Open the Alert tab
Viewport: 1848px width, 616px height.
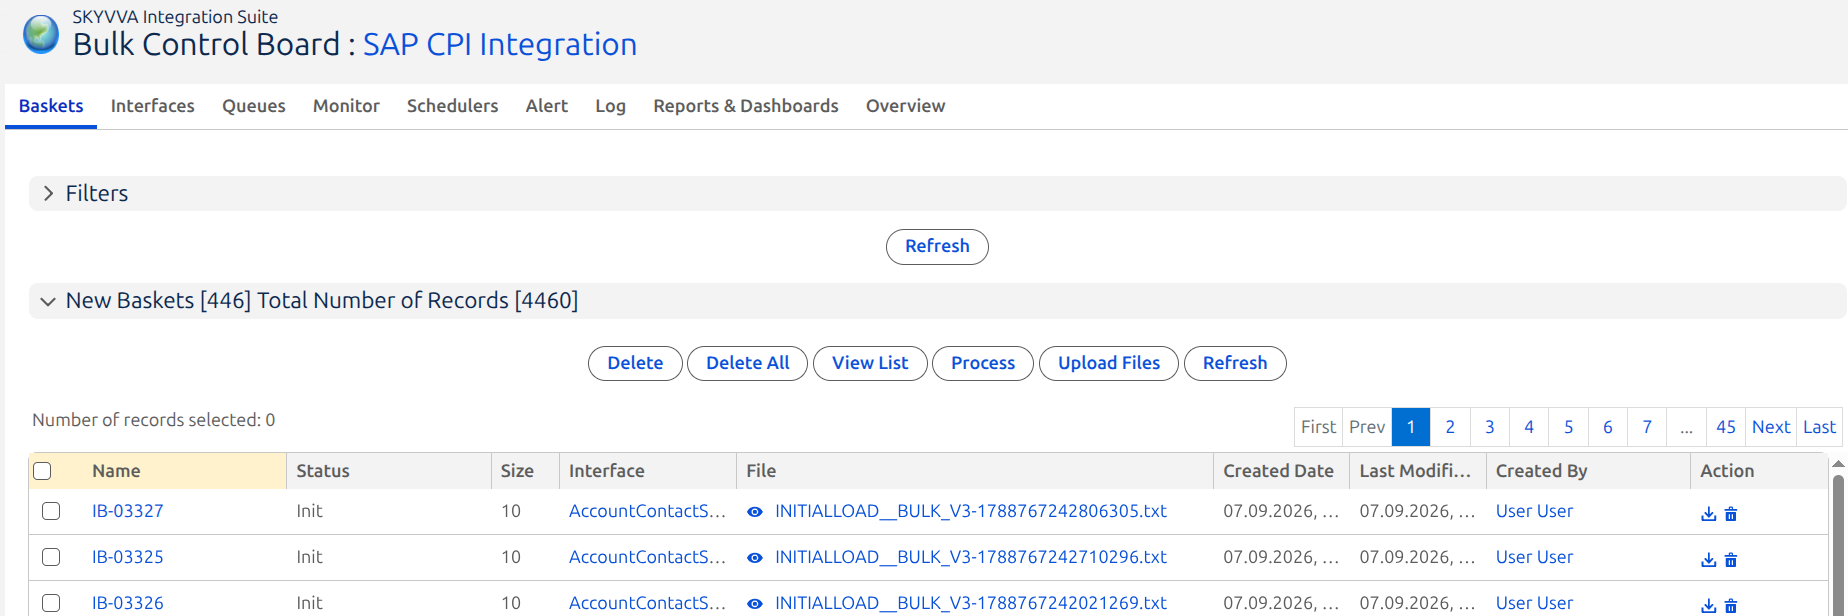(x=547, y=106)
